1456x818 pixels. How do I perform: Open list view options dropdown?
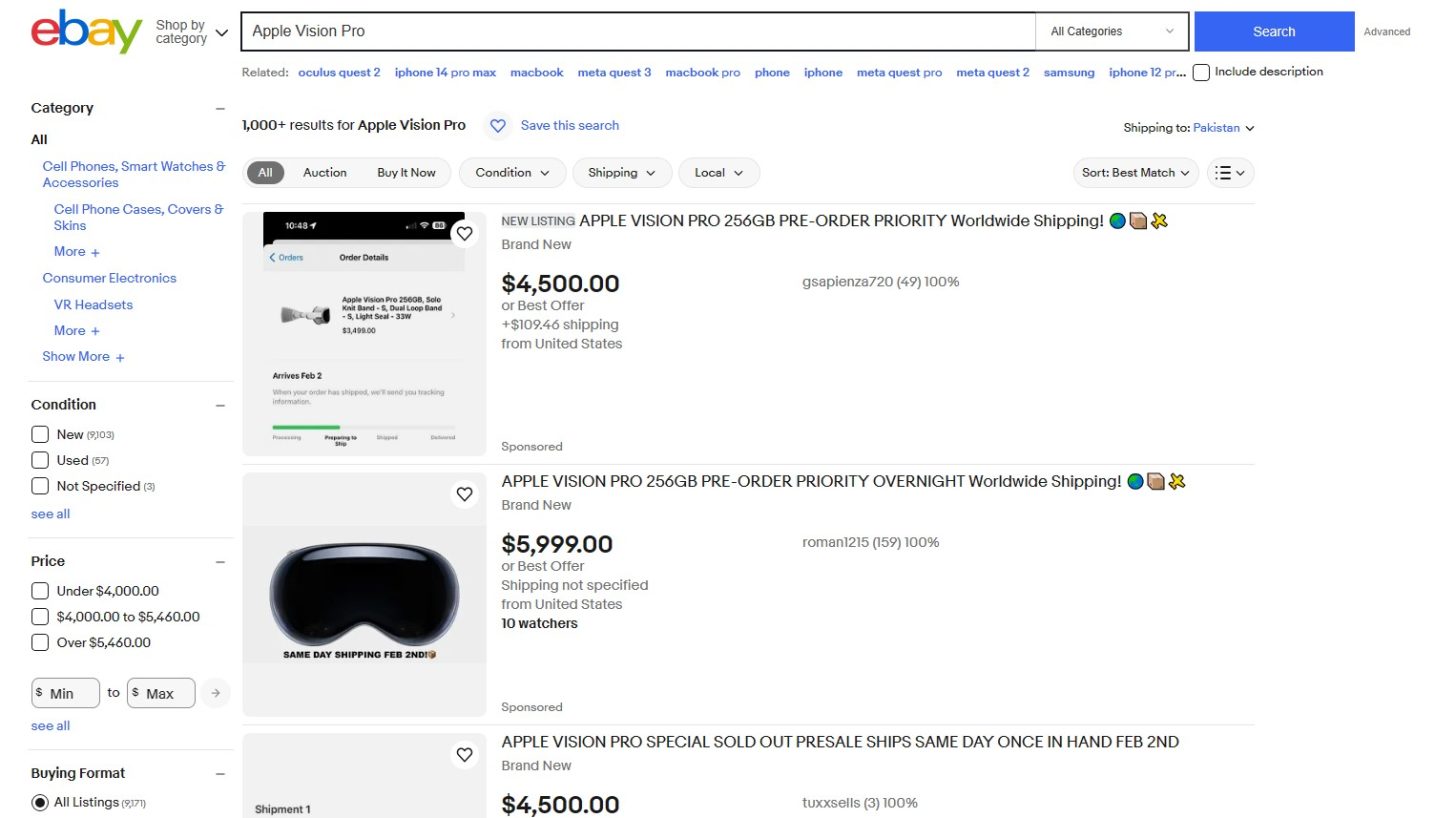(1230, 173)
